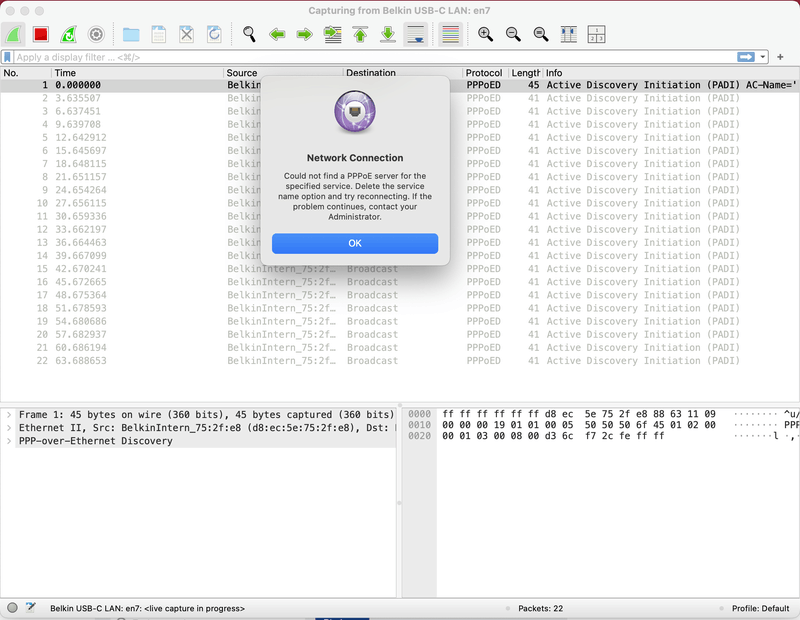Click Broadcast destination in packet 20
Screen dimensions: 800x620
click(x=372, y=335)
